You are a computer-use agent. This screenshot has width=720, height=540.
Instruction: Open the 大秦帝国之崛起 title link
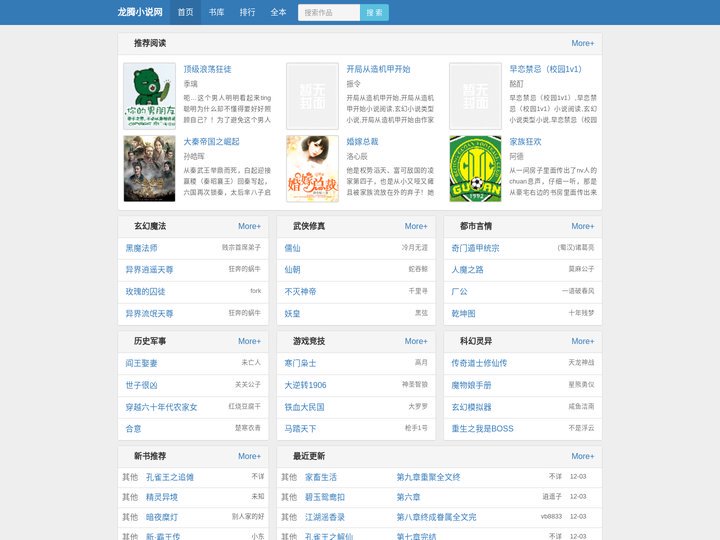point(212,142)
